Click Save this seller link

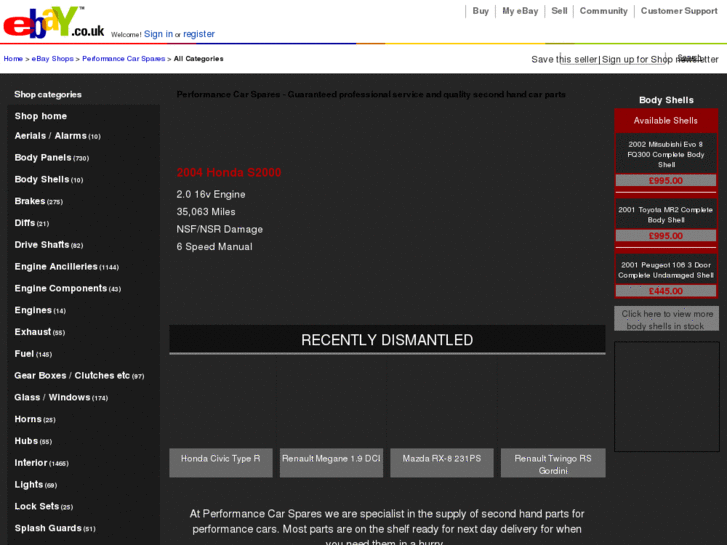pos(564,59)
